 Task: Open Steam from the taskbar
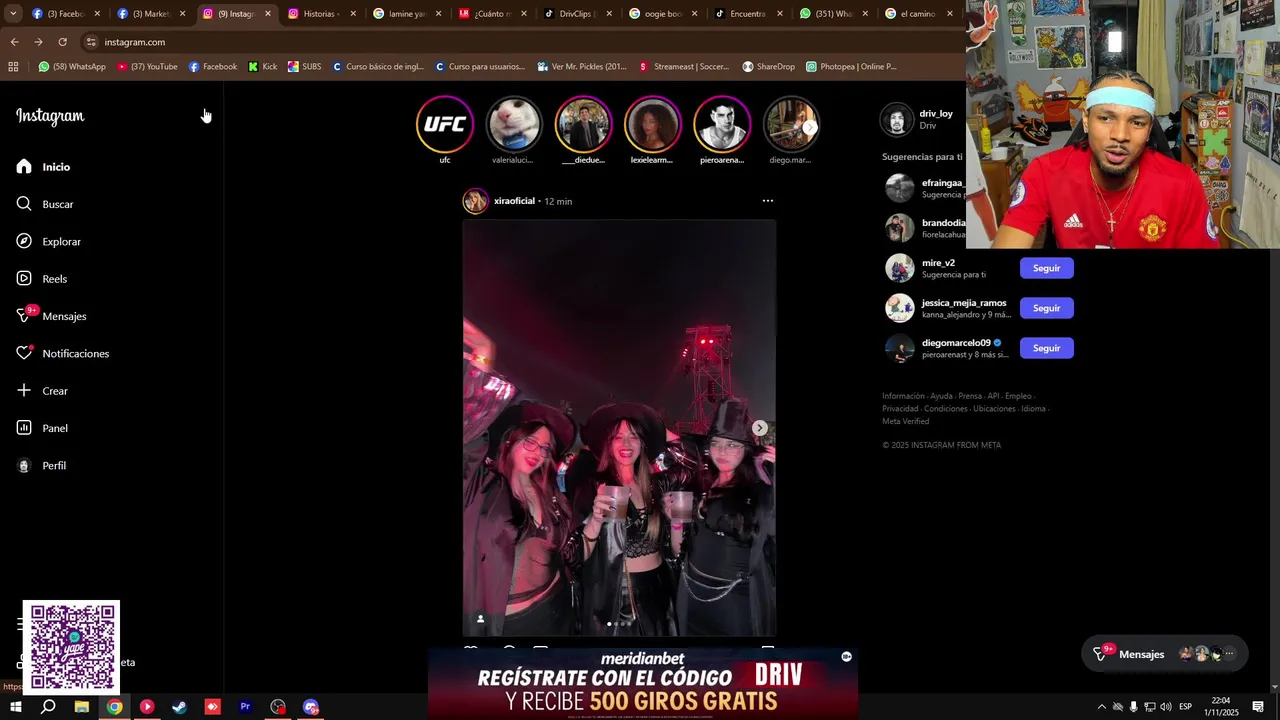coord(180,707)
